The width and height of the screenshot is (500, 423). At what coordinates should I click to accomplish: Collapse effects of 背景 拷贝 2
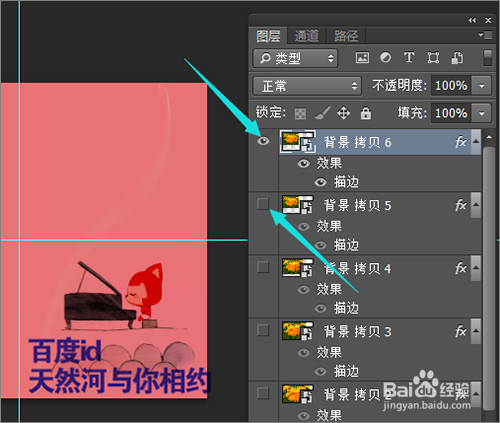point(476,394)
